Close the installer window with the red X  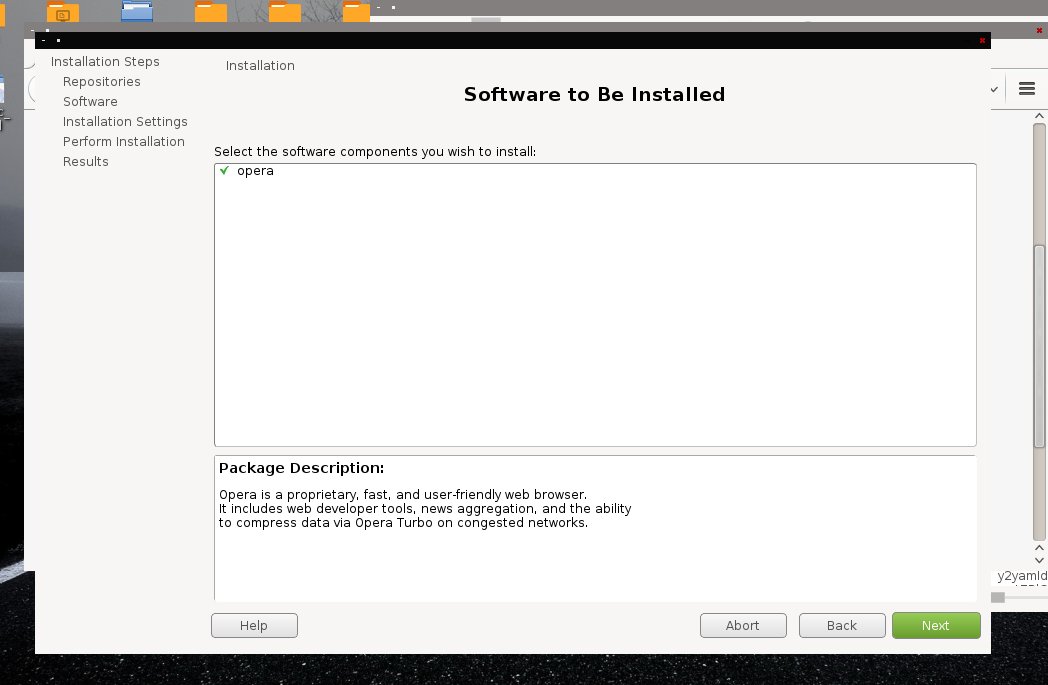click(x=982, y=41)
